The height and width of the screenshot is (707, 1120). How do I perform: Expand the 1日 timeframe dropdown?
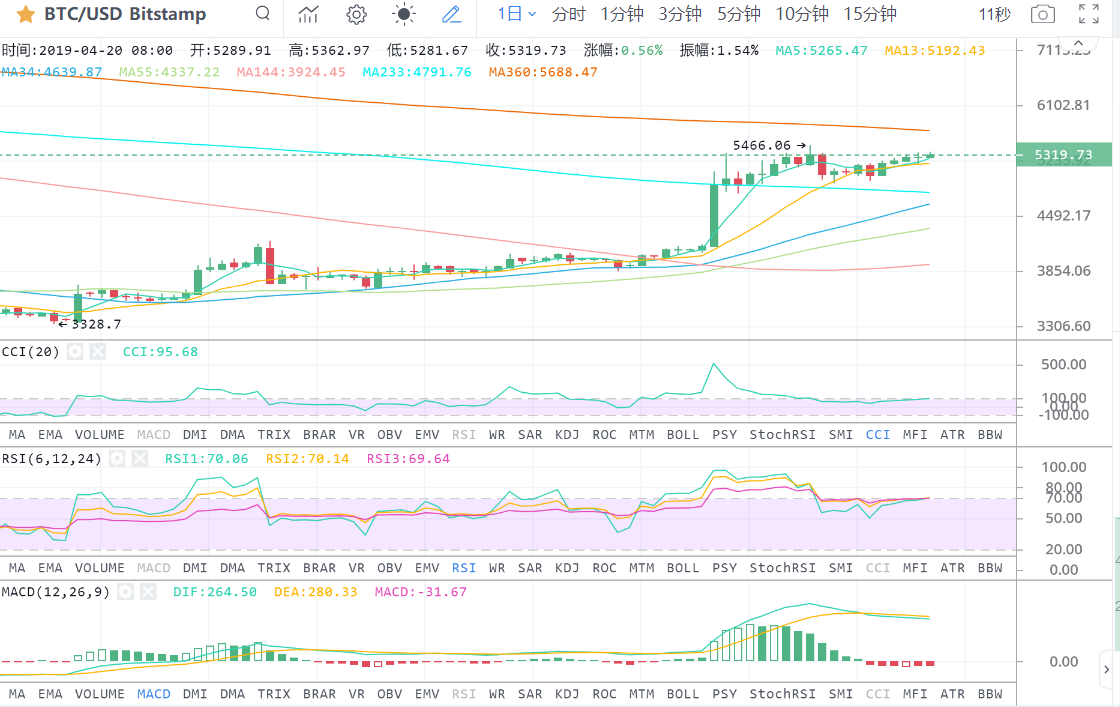pos(517,14)
